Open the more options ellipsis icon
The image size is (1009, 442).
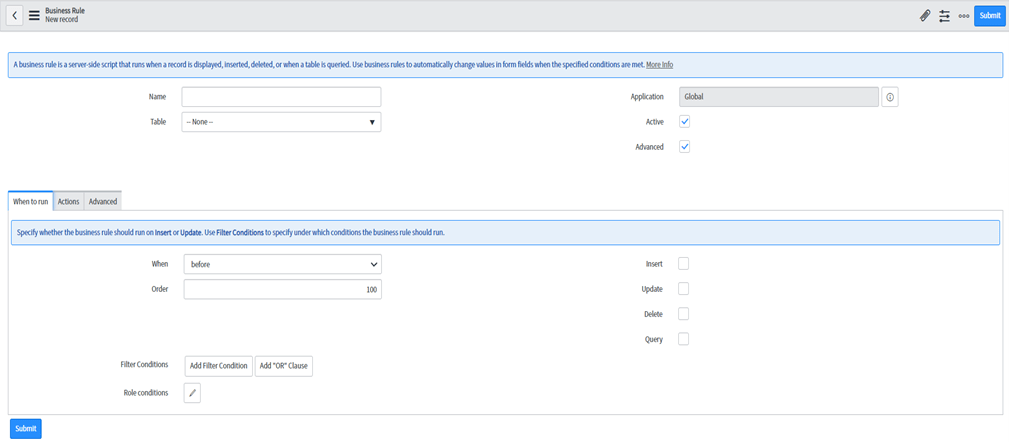coord(963,16)
